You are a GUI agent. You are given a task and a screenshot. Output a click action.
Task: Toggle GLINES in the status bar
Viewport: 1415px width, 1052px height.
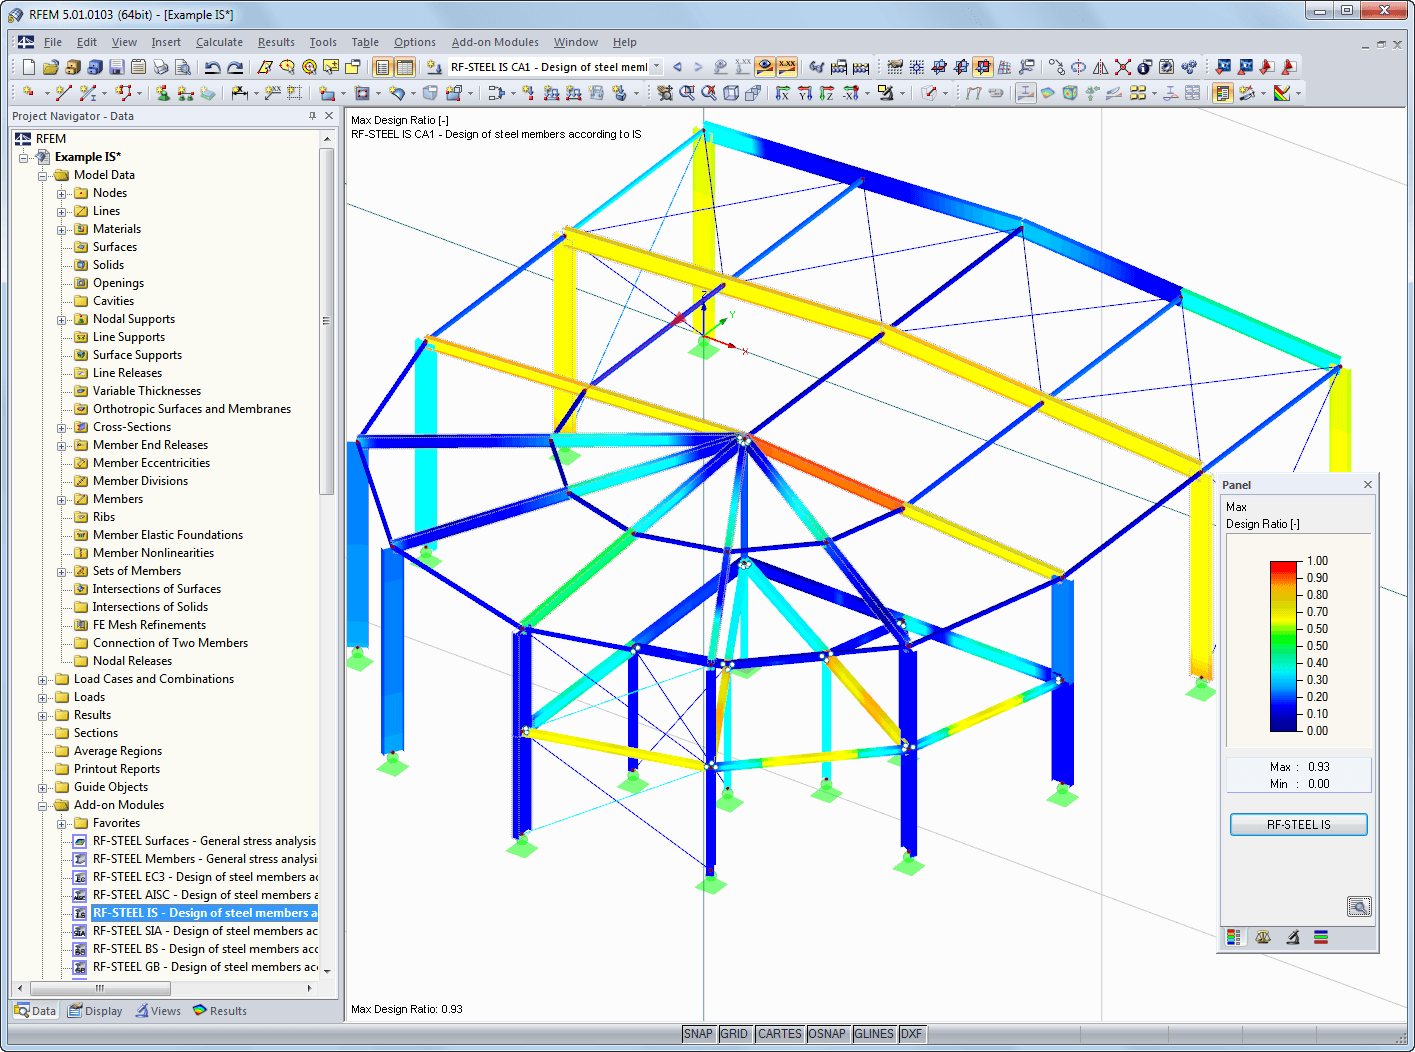click(874, 1034)
